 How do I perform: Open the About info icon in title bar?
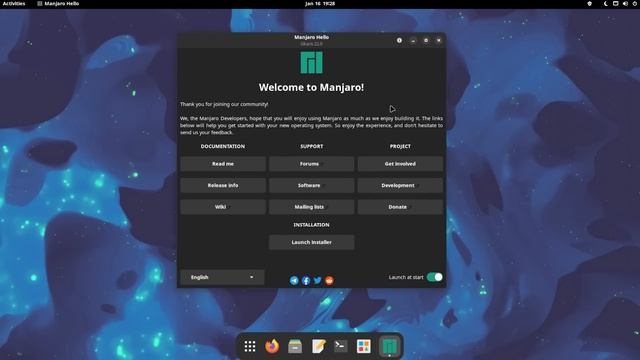point(399,40)
